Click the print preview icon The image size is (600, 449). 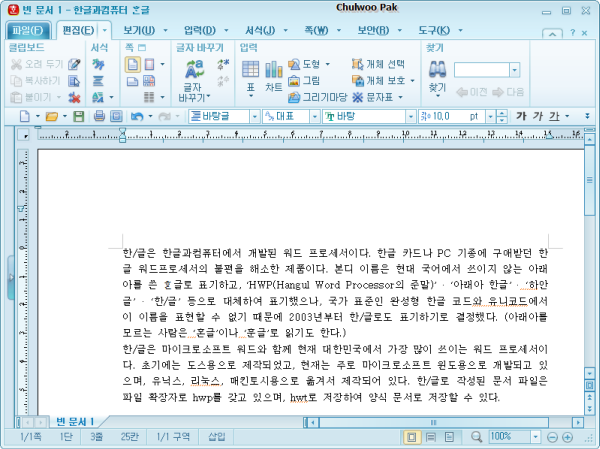click(x=116, y=116)
